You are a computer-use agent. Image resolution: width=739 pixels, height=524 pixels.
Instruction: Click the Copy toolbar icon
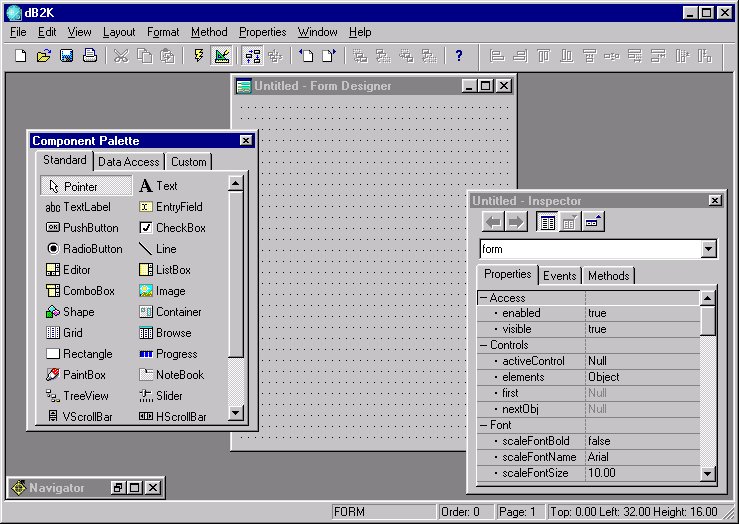tap(144, 56)
